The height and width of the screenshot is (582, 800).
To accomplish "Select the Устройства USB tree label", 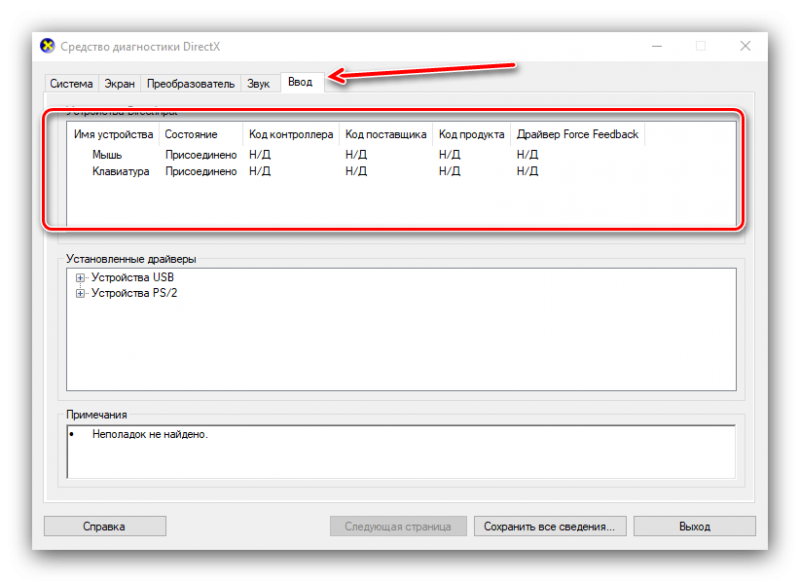I will pyautogui.click(x=133, y=277).
